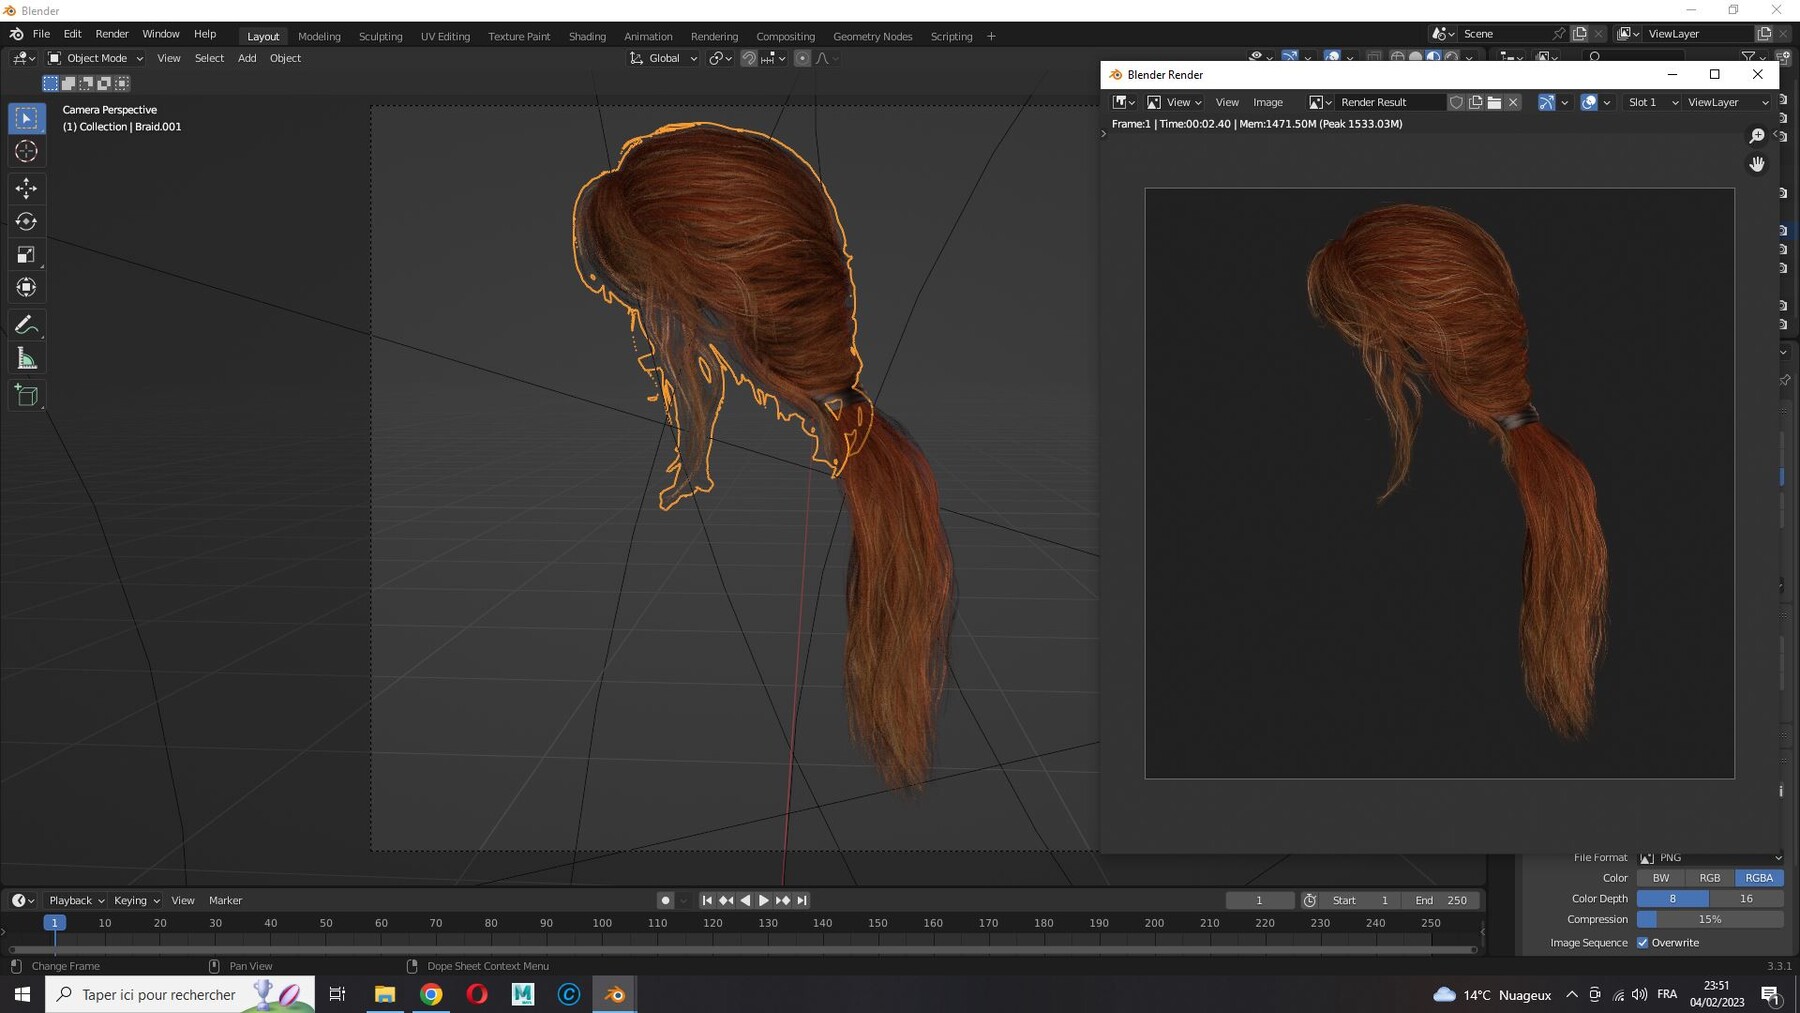The width and height of the screenshot is (1800, 1013).
Task: Open the Slot 1 dropdown
Action: 1651,102
